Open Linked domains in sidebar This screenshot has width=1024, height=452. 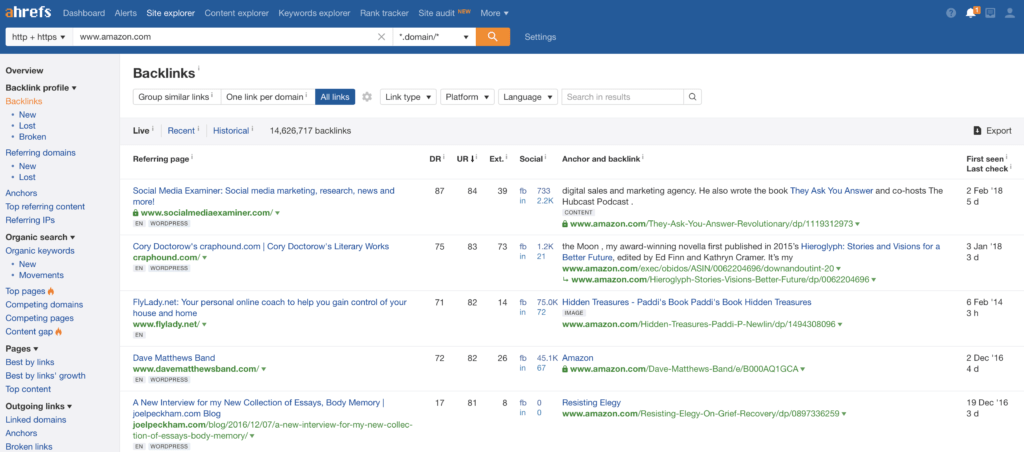coord(35,420)
